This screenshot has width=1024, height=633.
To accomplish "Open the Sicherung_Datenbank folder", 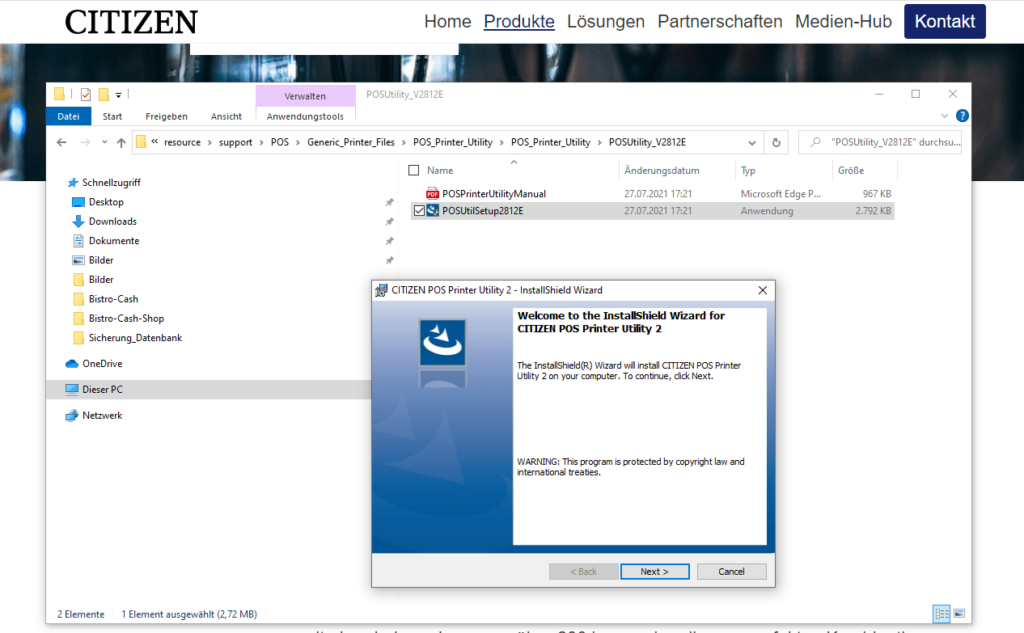I will tap(135, 338).
